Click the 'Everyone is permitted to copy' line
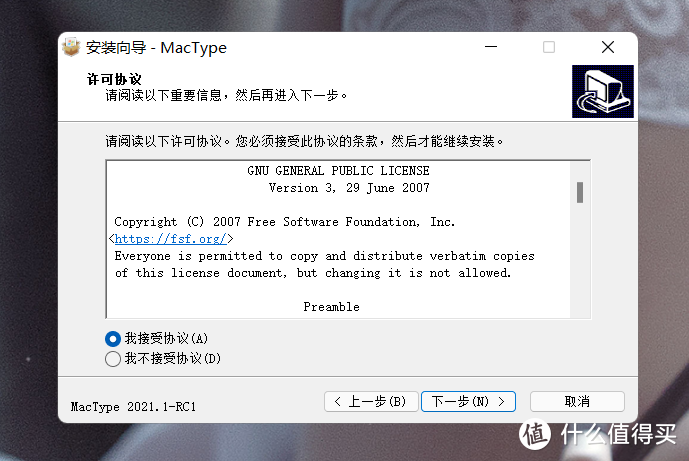Viewport: 689px width, 461px height. pyautogui.click(x=324, y=256)
